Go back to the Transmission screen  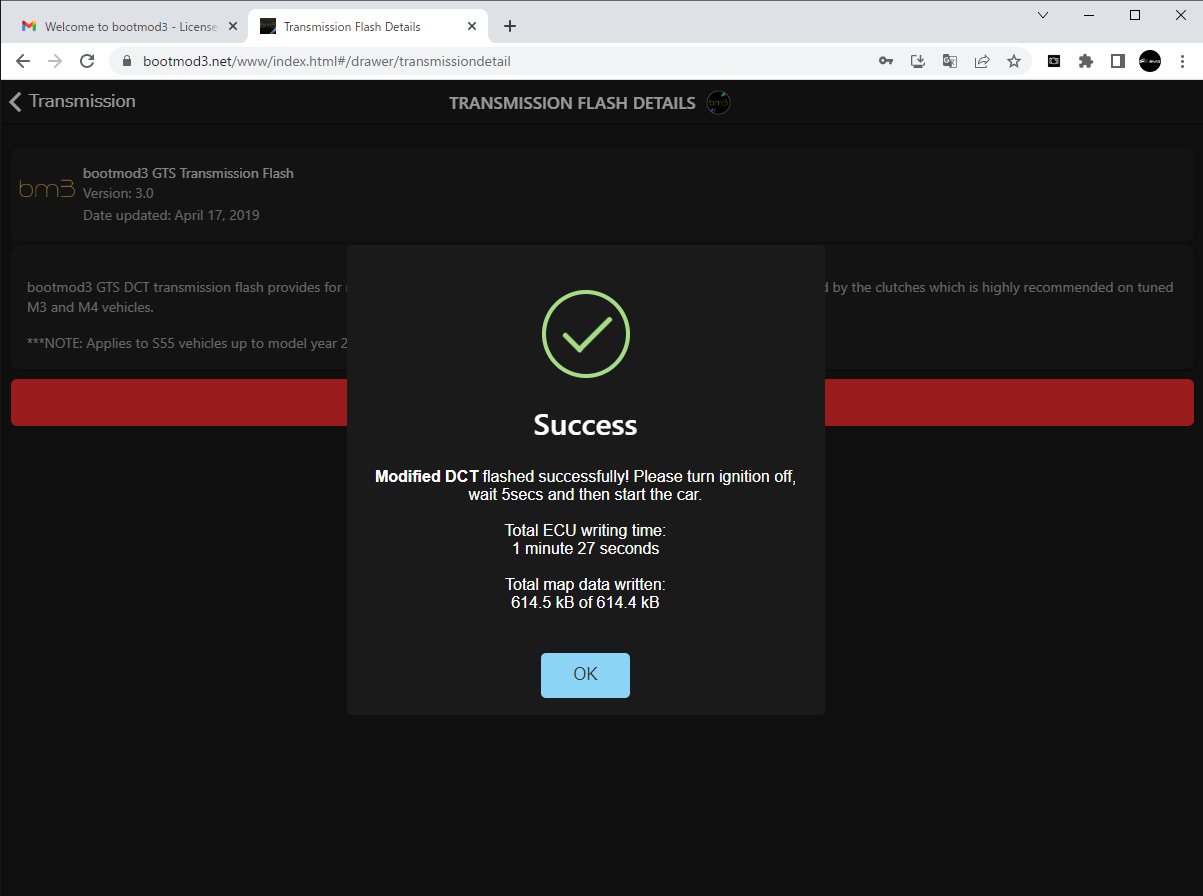coord(72,101)
